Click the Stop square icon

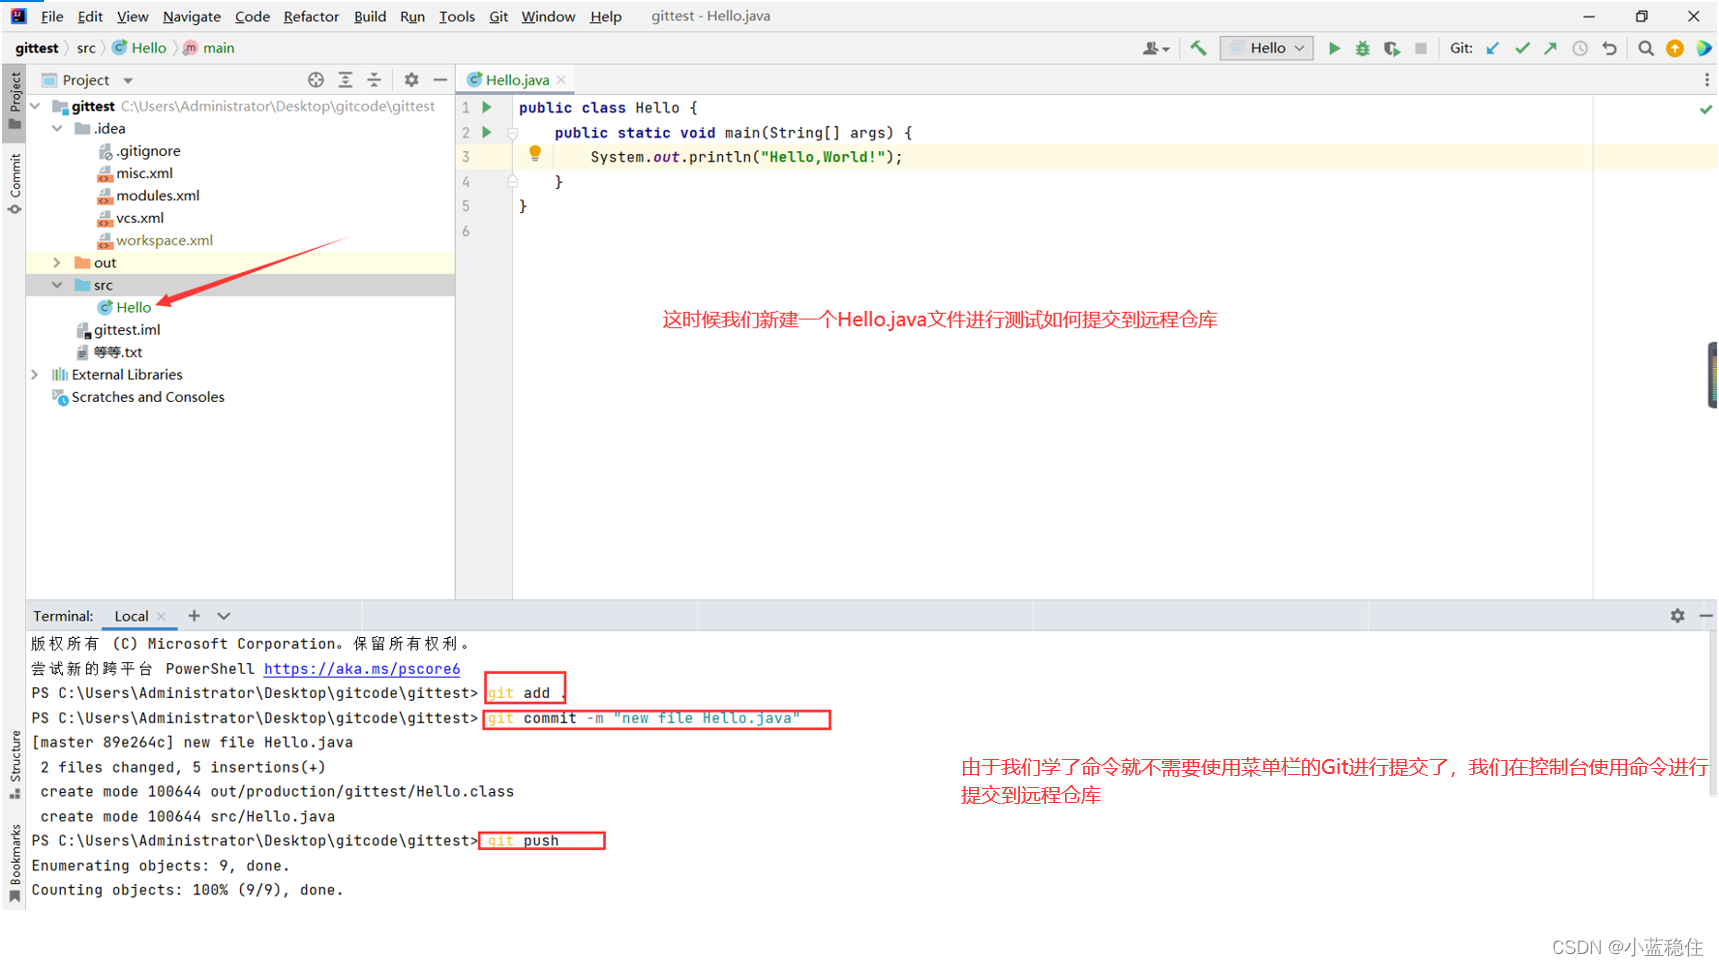click(x=1421, y=48)
